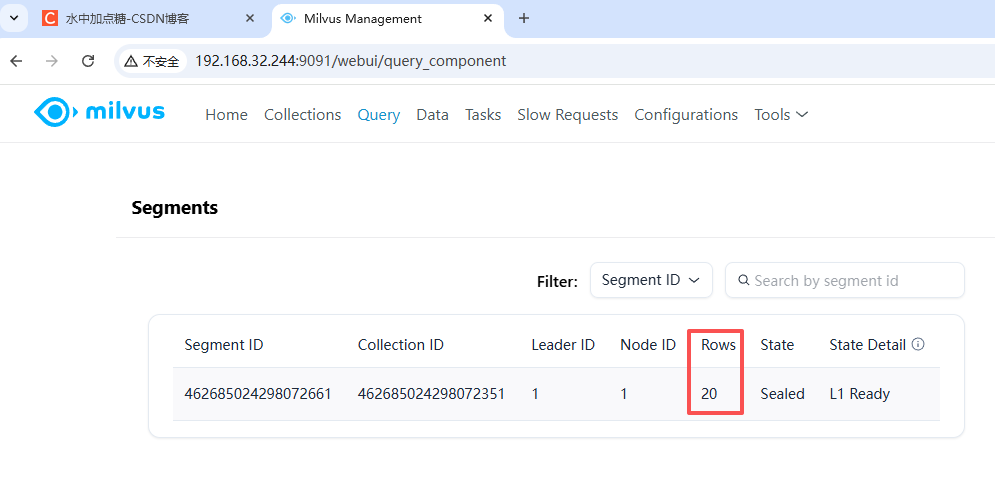
Task: Go back to the previous page
Action: click(16, 61)
